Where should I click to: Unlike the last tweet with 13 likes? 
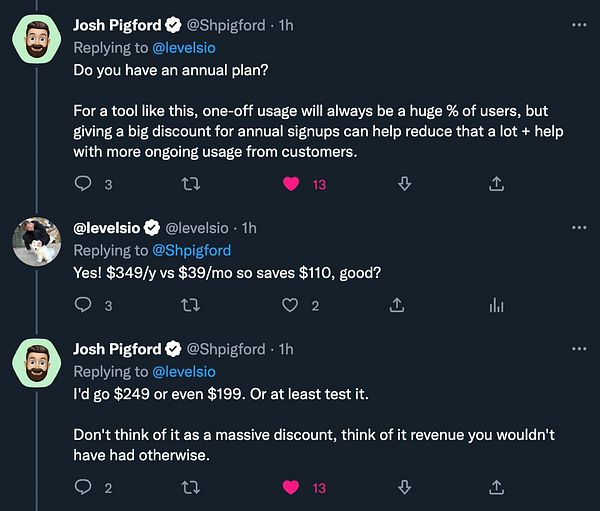tap(292, 487)
